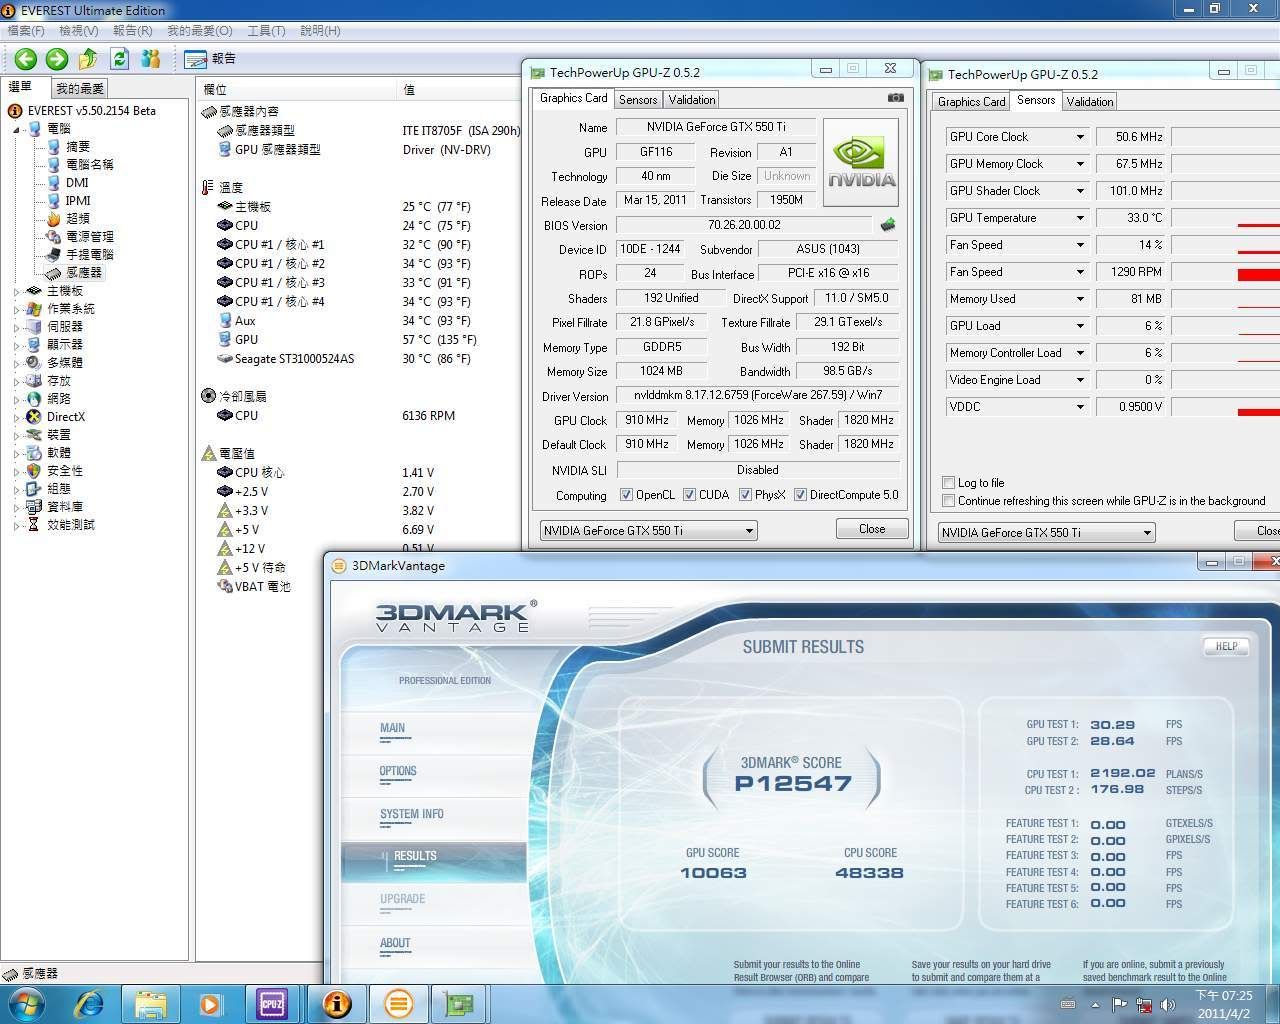Open the 檔案(F) menu in EVEREST
Viewport: 1280px width, 1024px height.
coord(25,31)
